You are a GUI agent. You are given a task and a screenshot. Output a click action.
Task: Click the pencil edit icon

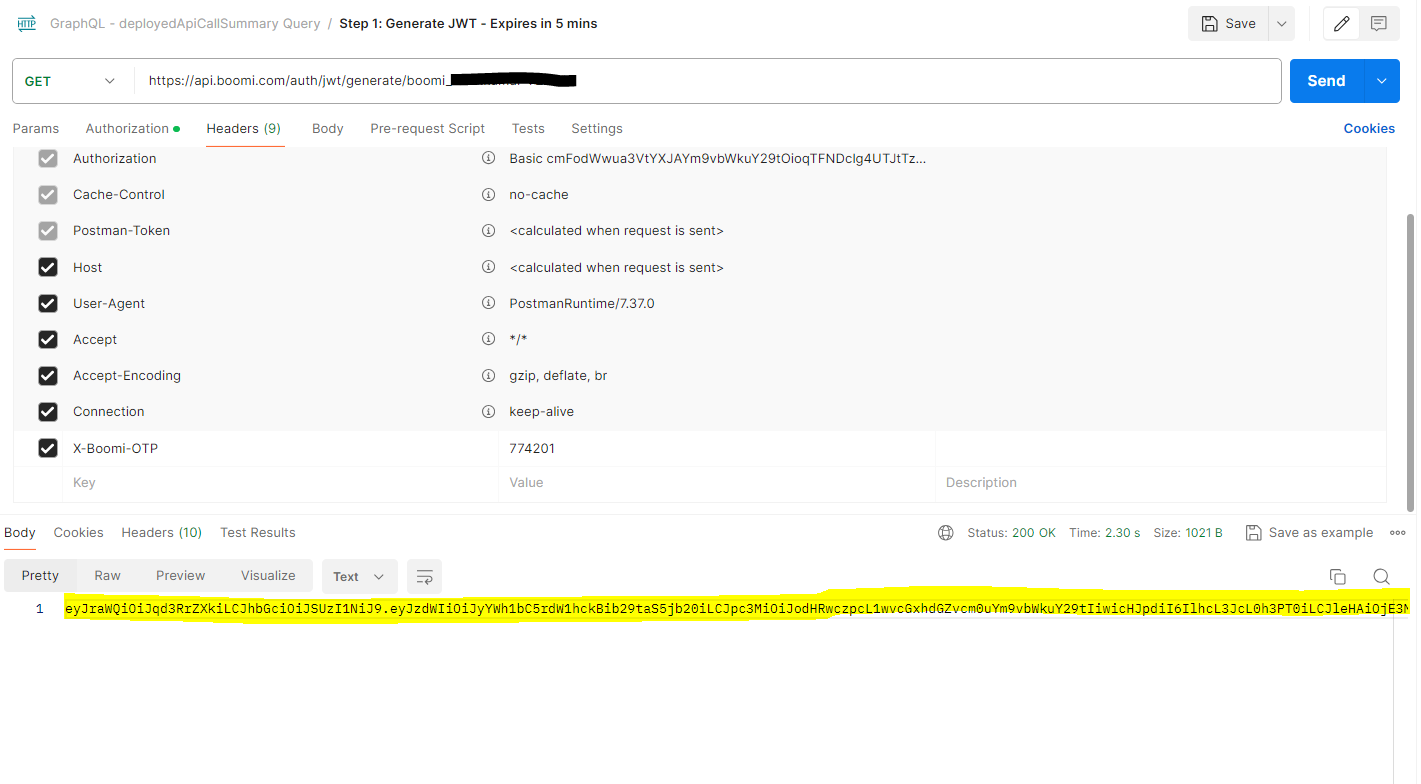1342,24
